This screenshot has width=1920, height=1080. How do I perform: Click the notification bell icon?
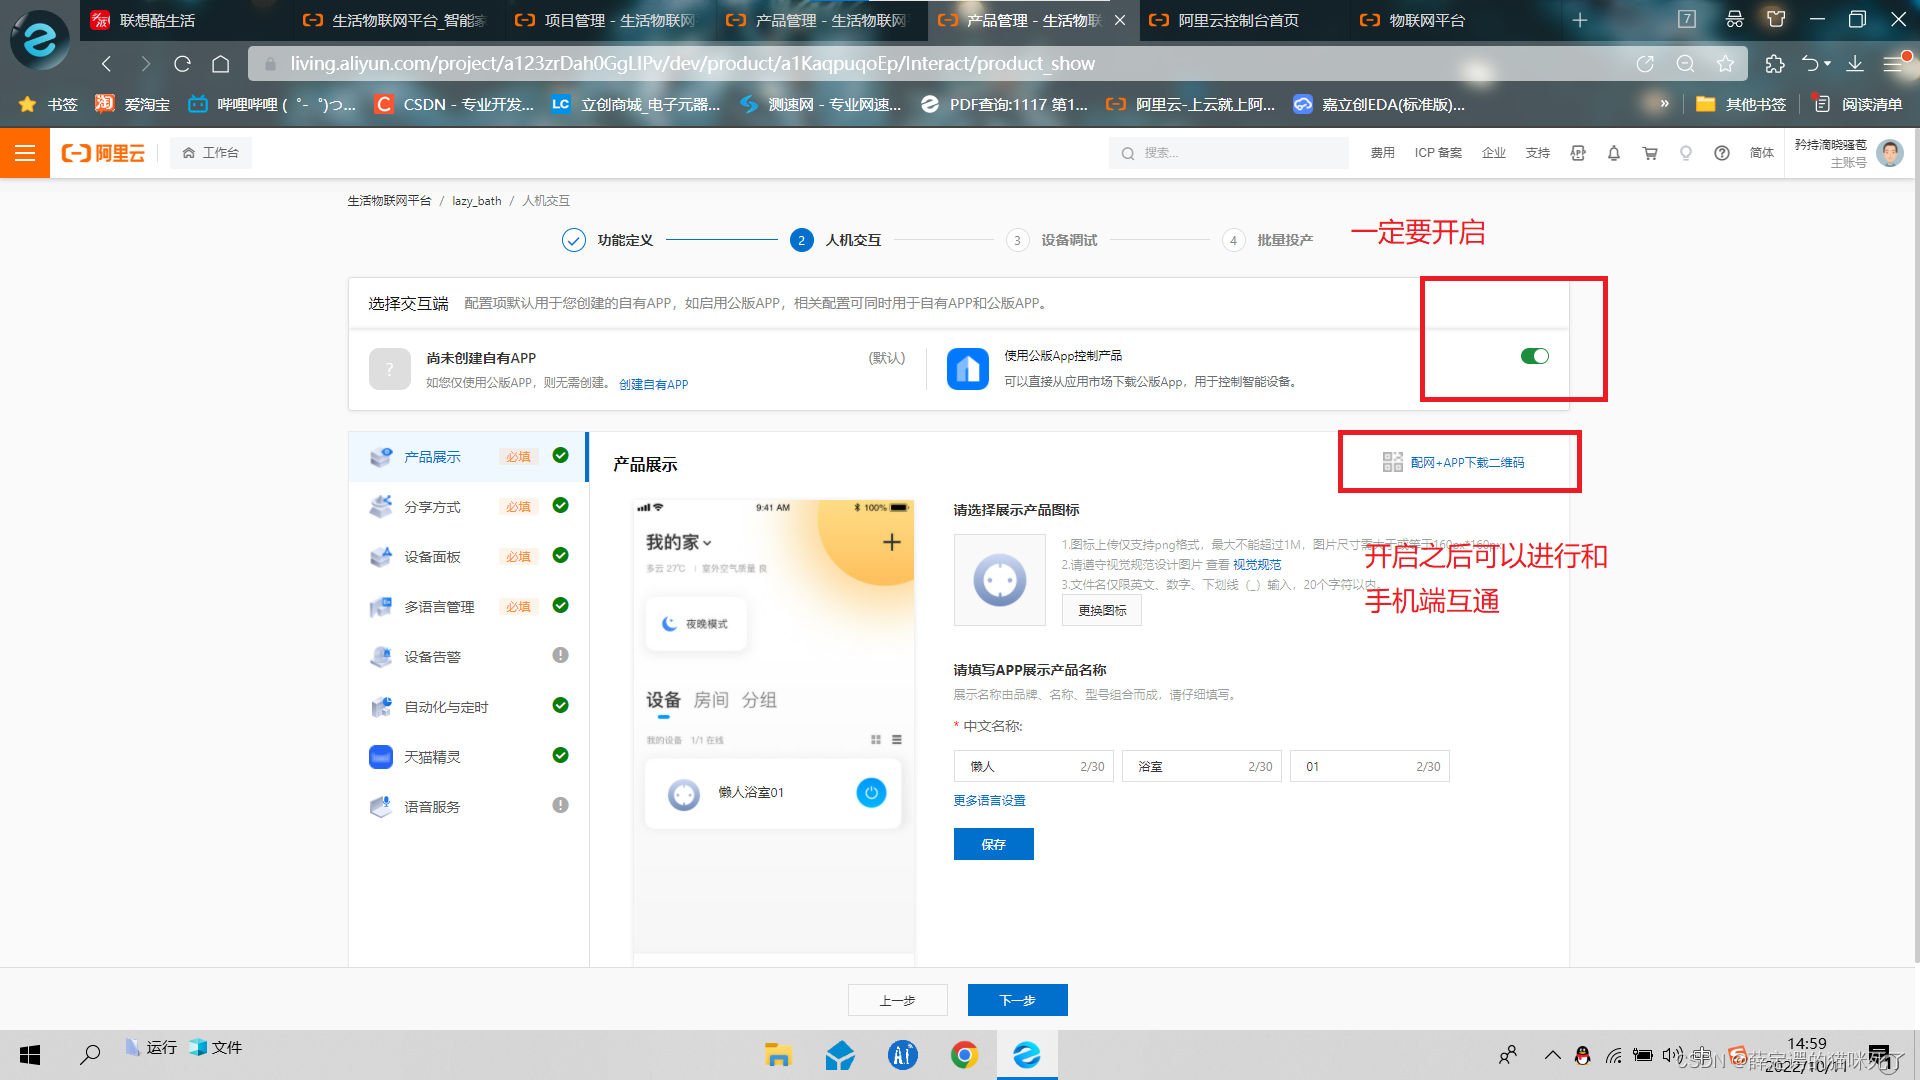click(x=1613, y=153)
